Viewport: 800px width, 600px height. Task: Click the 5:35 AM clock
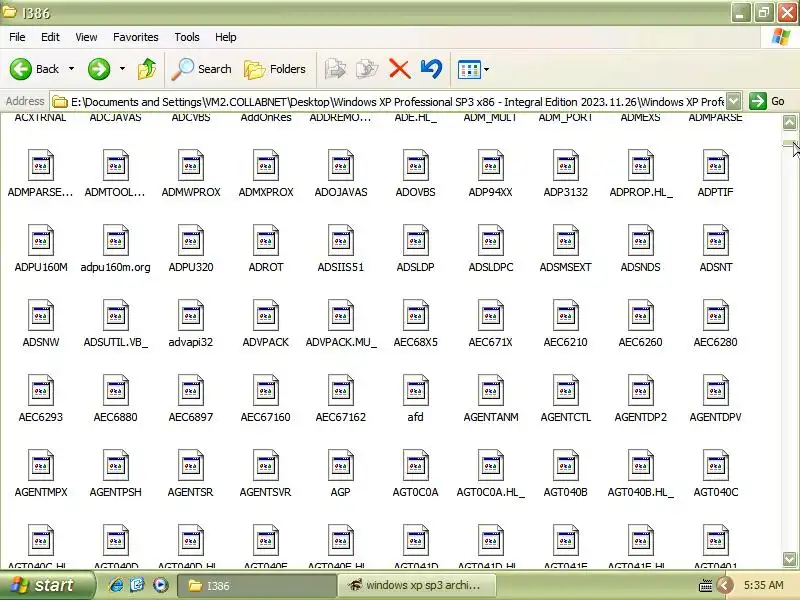[764, 586]
